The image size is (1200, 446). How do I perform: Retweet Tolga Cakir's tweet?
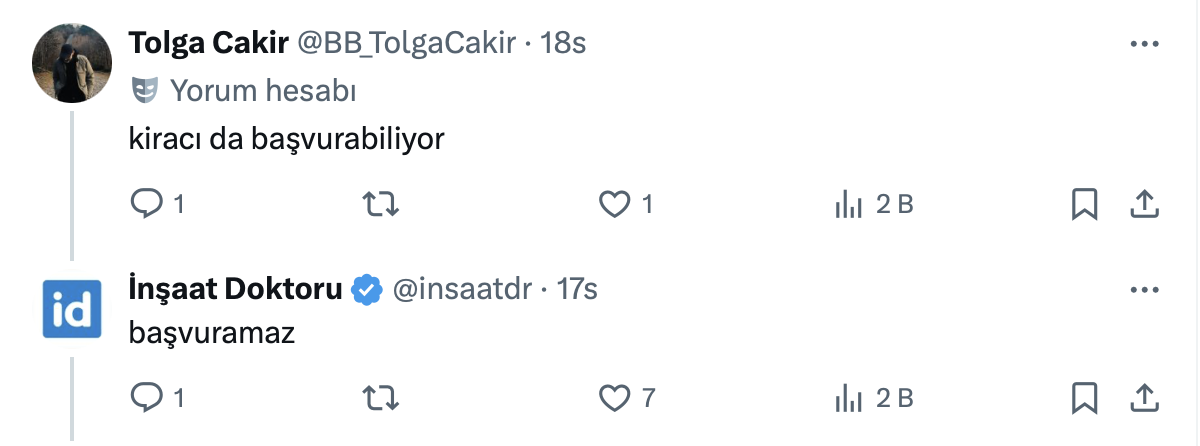tap(380, 205)
